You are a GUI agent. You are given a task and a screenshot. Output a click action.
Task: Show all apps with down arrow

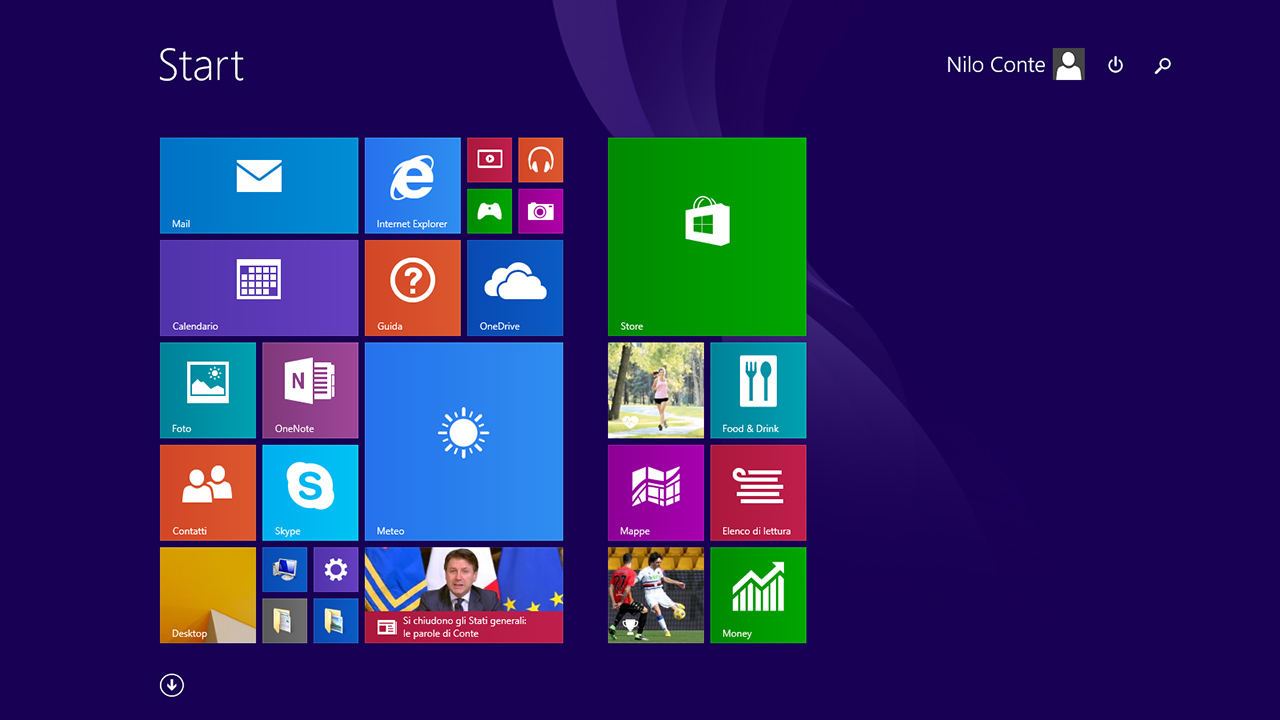click(x=172, y=685)
